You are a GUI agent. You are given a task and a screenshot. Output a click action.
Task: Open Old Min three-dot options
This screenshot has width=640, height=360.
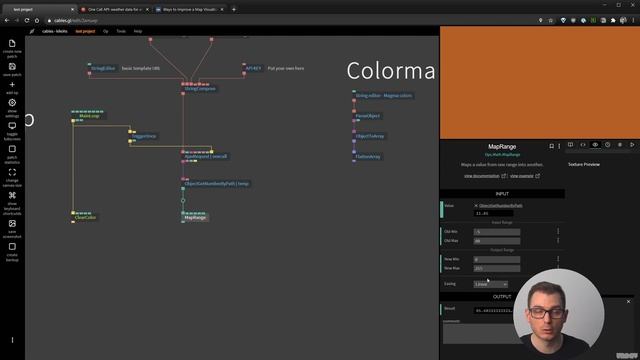coord(558,231)
